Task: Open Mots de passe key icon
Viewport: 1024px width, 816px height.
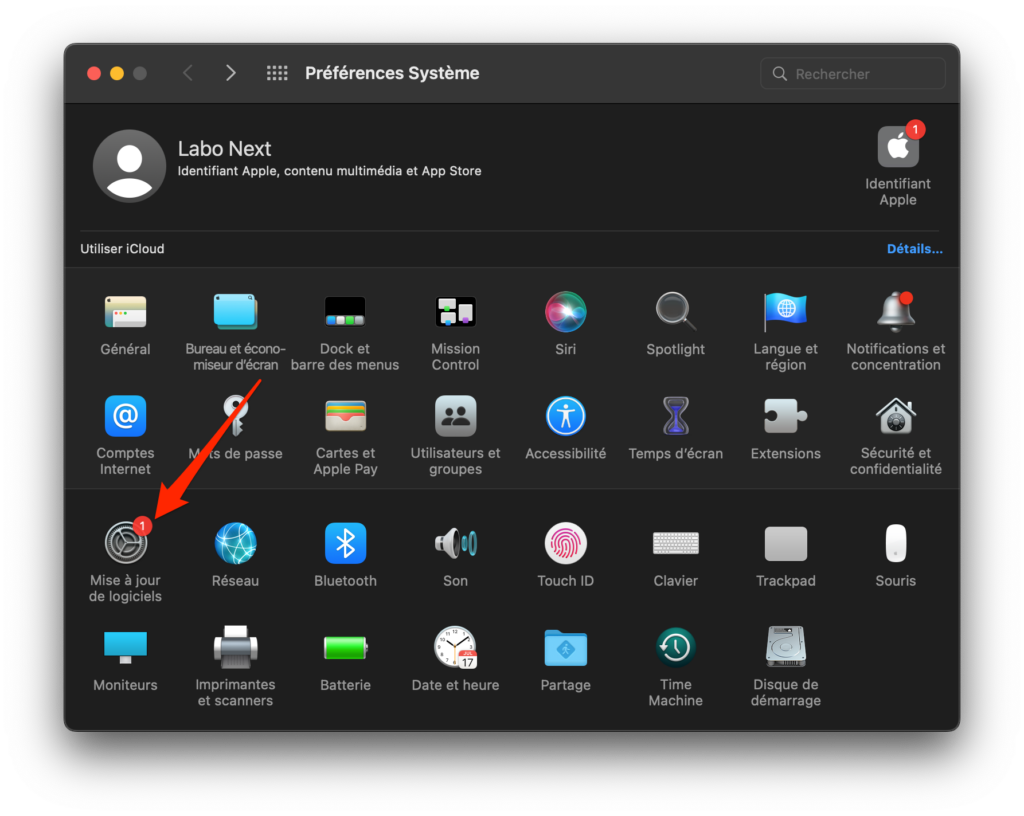Action: [x=235, y=416]
